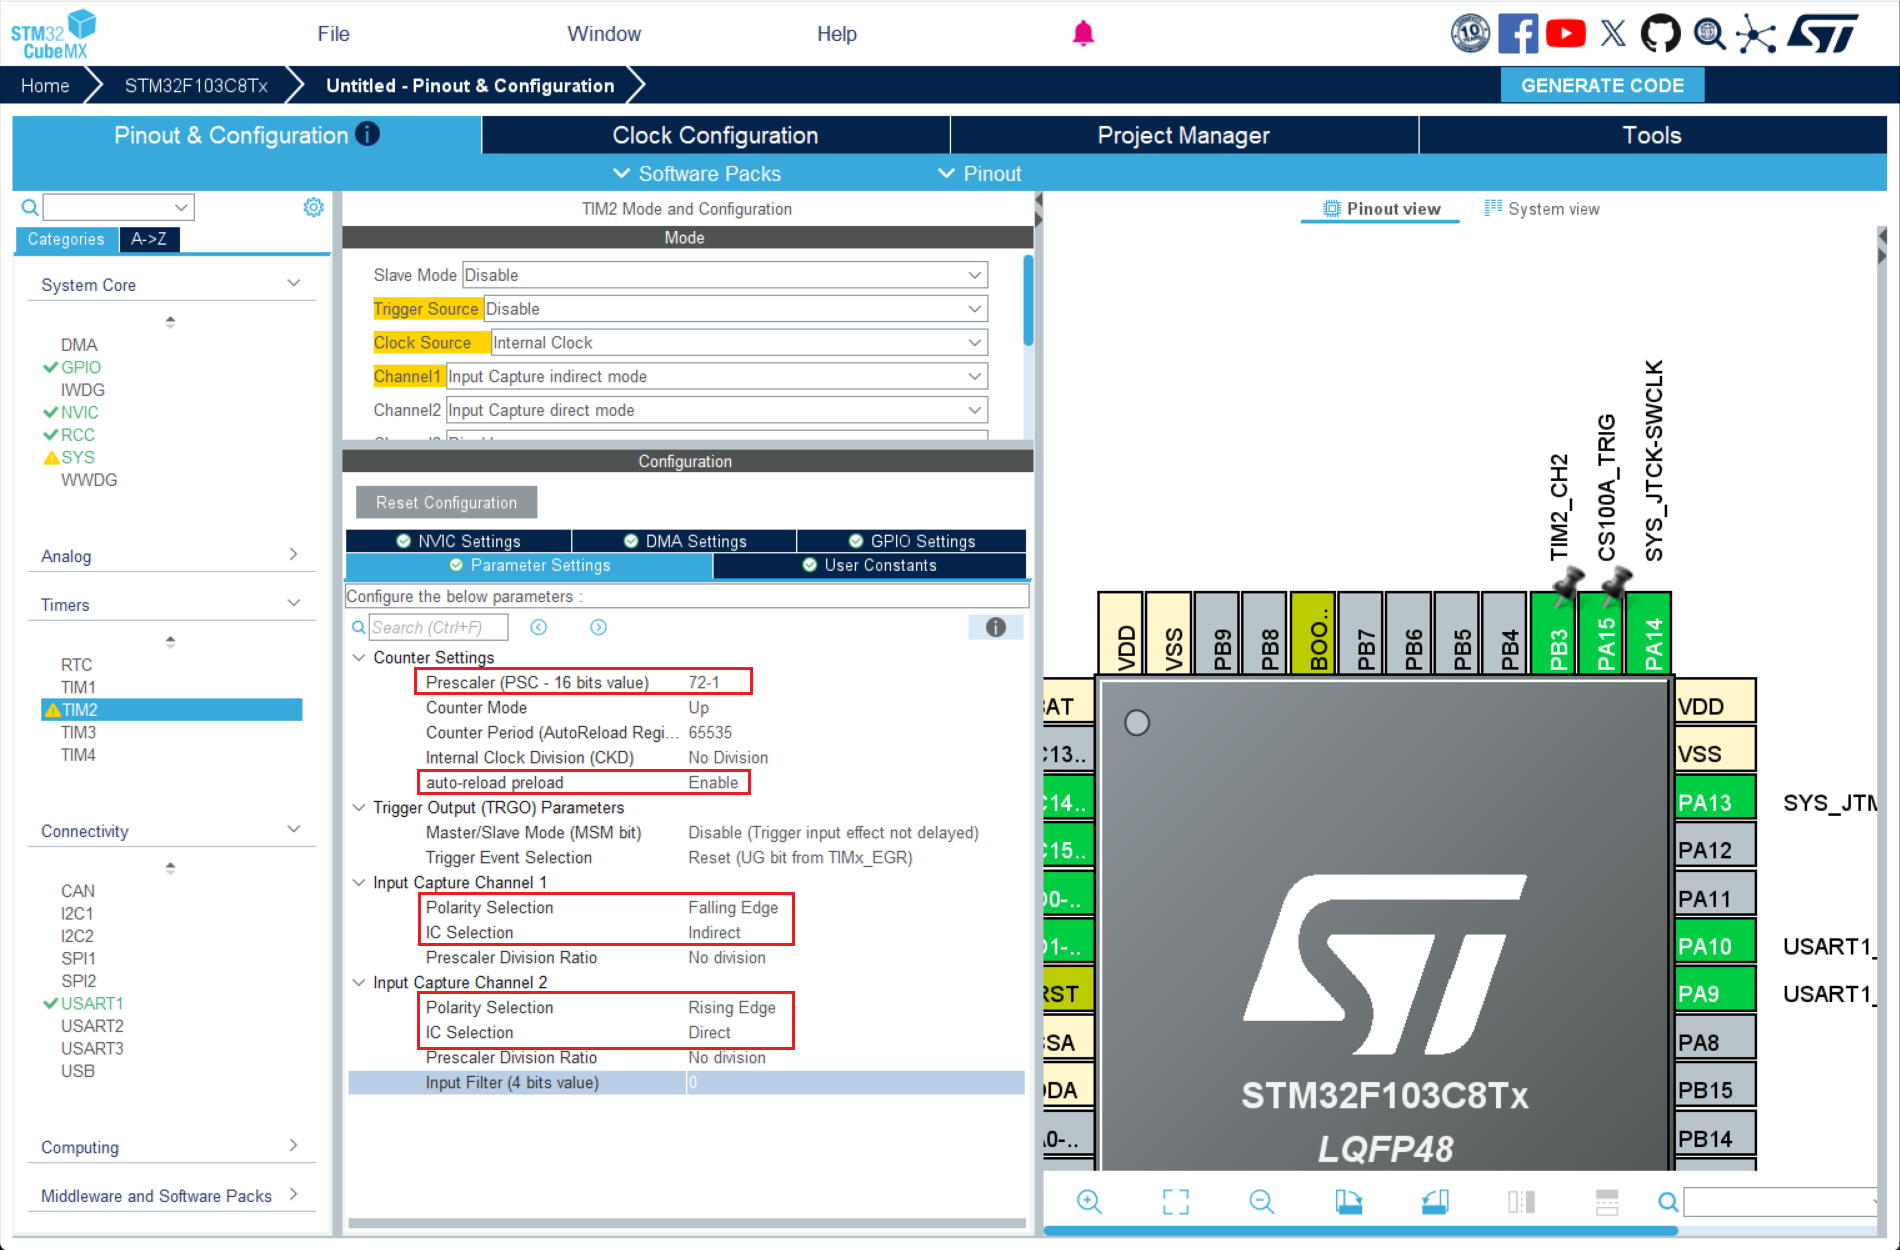1900x1250 pixels.
Task: Open the Channel1 mode dropdown
Action: pos(717,376)
